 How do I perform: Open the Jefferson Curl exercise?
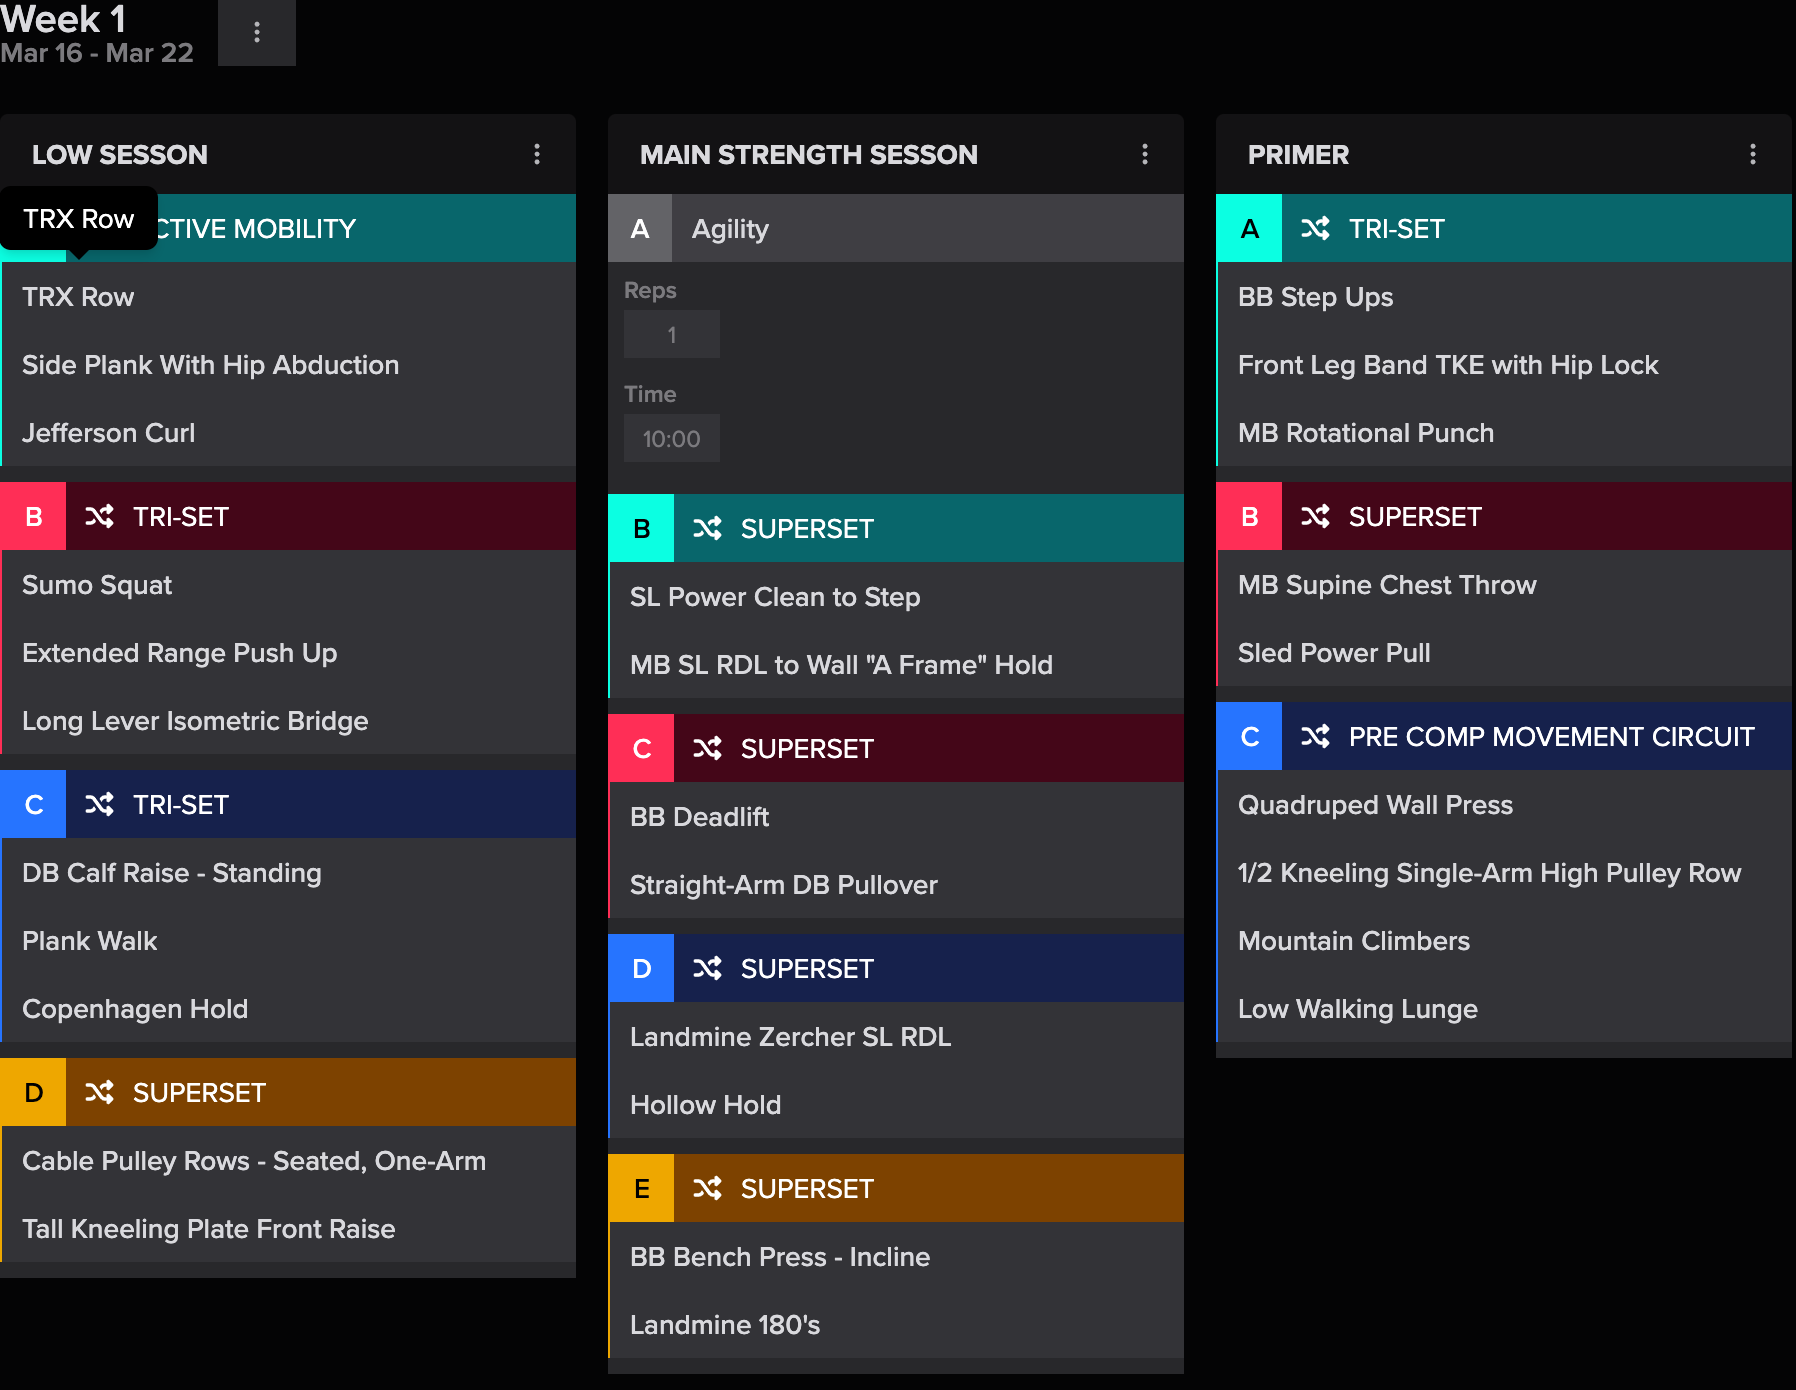click(x=288, y=432)
